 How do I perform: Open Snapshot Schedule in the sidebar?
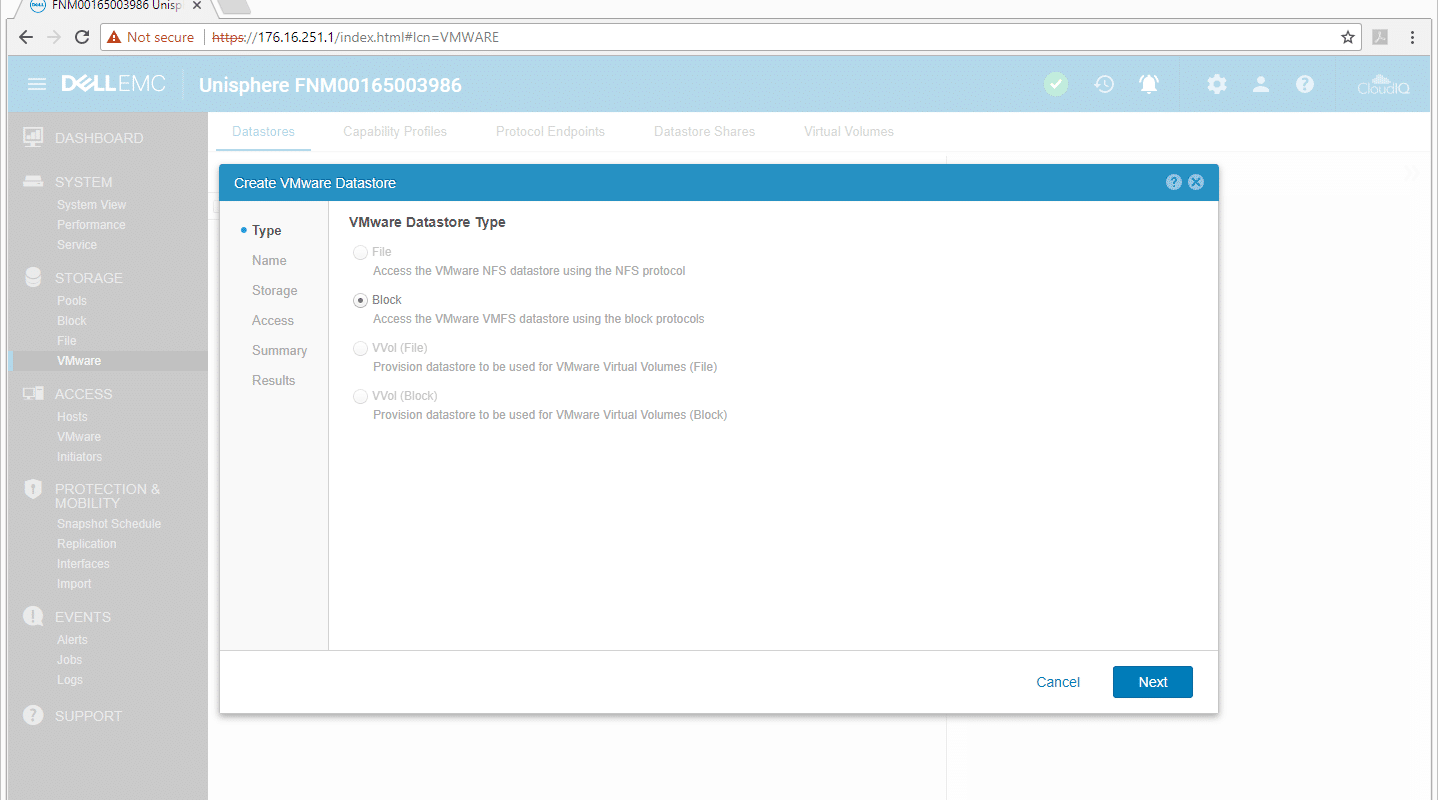tap(109, 524)
